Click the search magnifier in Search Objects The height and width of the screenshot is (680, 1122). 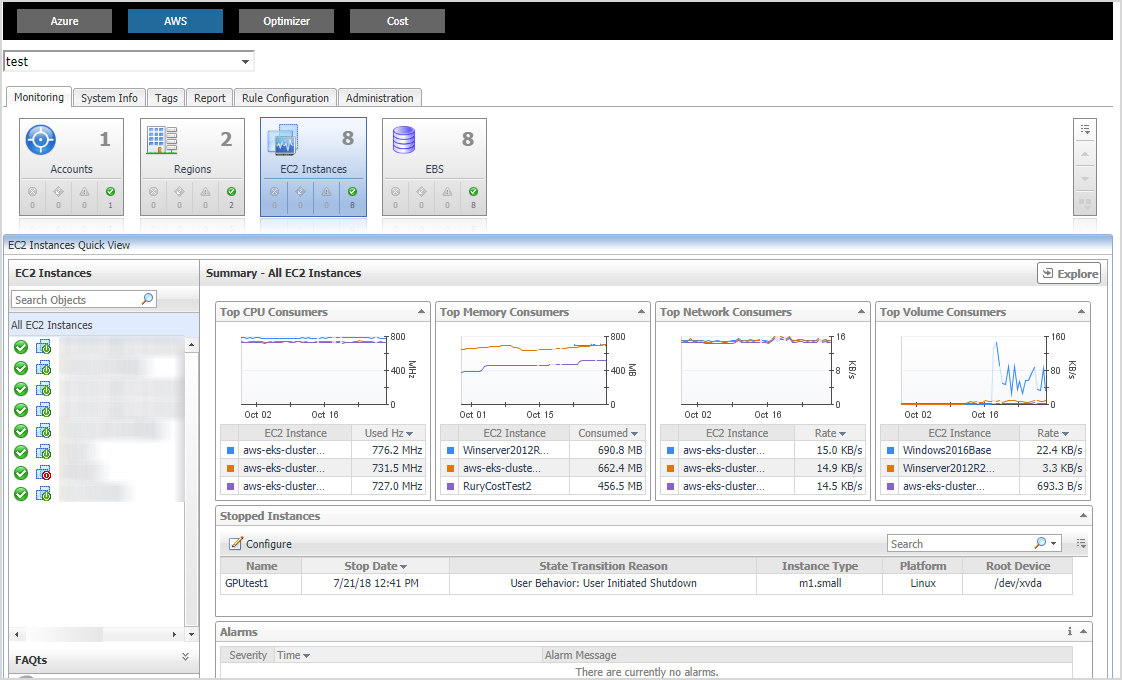pos(148,299)
